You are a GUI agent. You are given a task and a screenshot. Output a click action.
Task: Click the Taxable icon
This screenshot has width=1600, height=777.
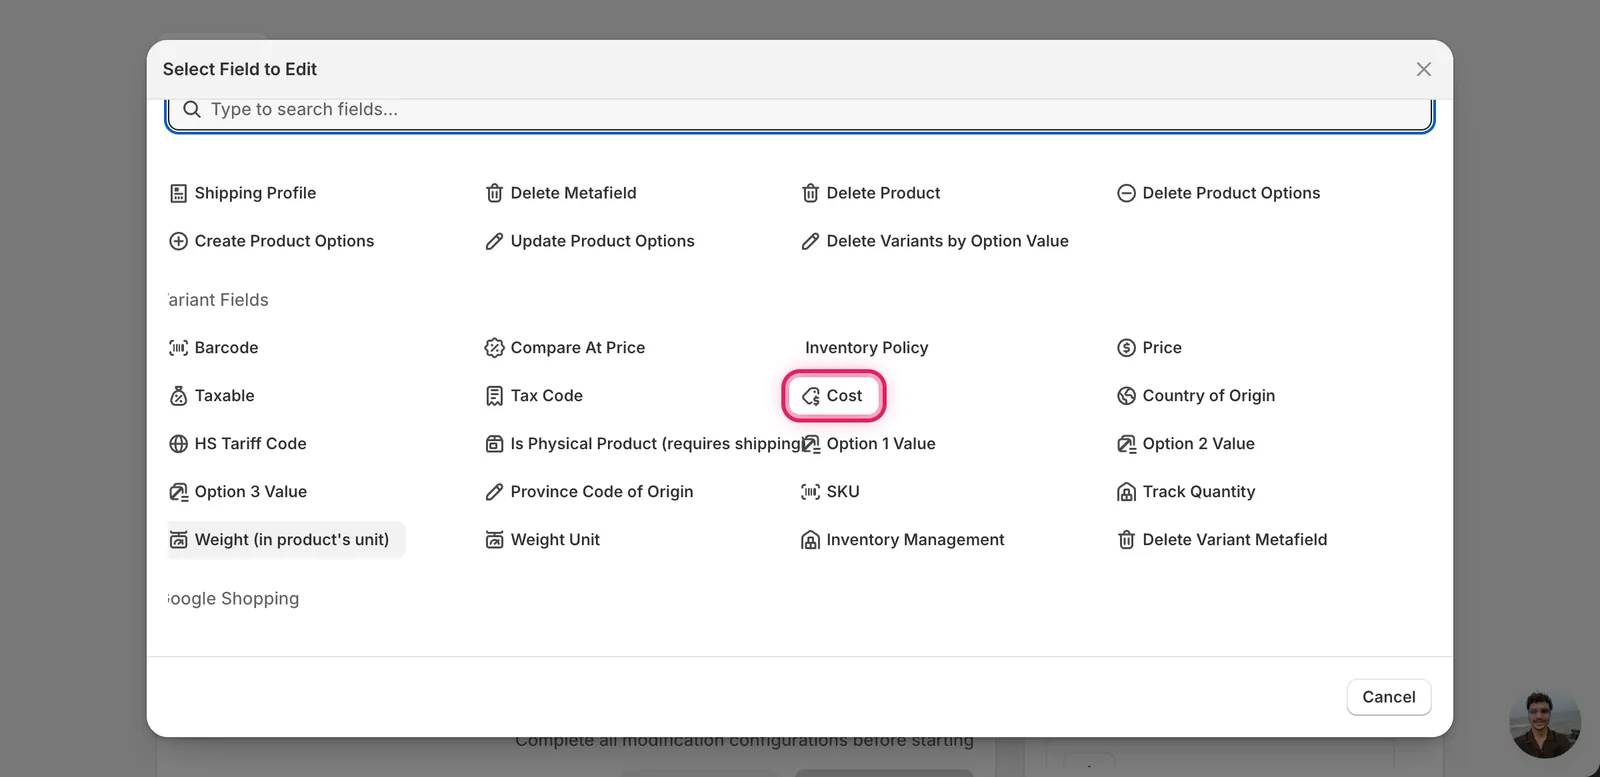tap(178, 396)
